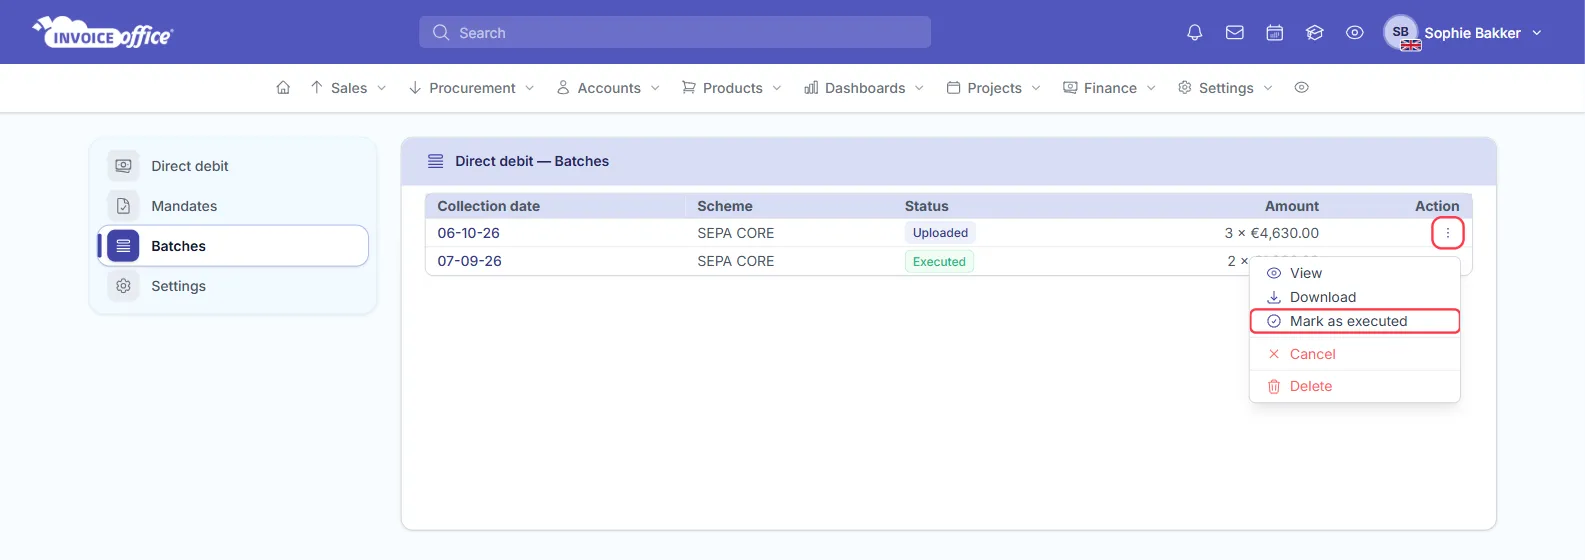The image size is (1585, 560).
Task: Click the eye icon beside View
Action: [x=1274, y=273]
